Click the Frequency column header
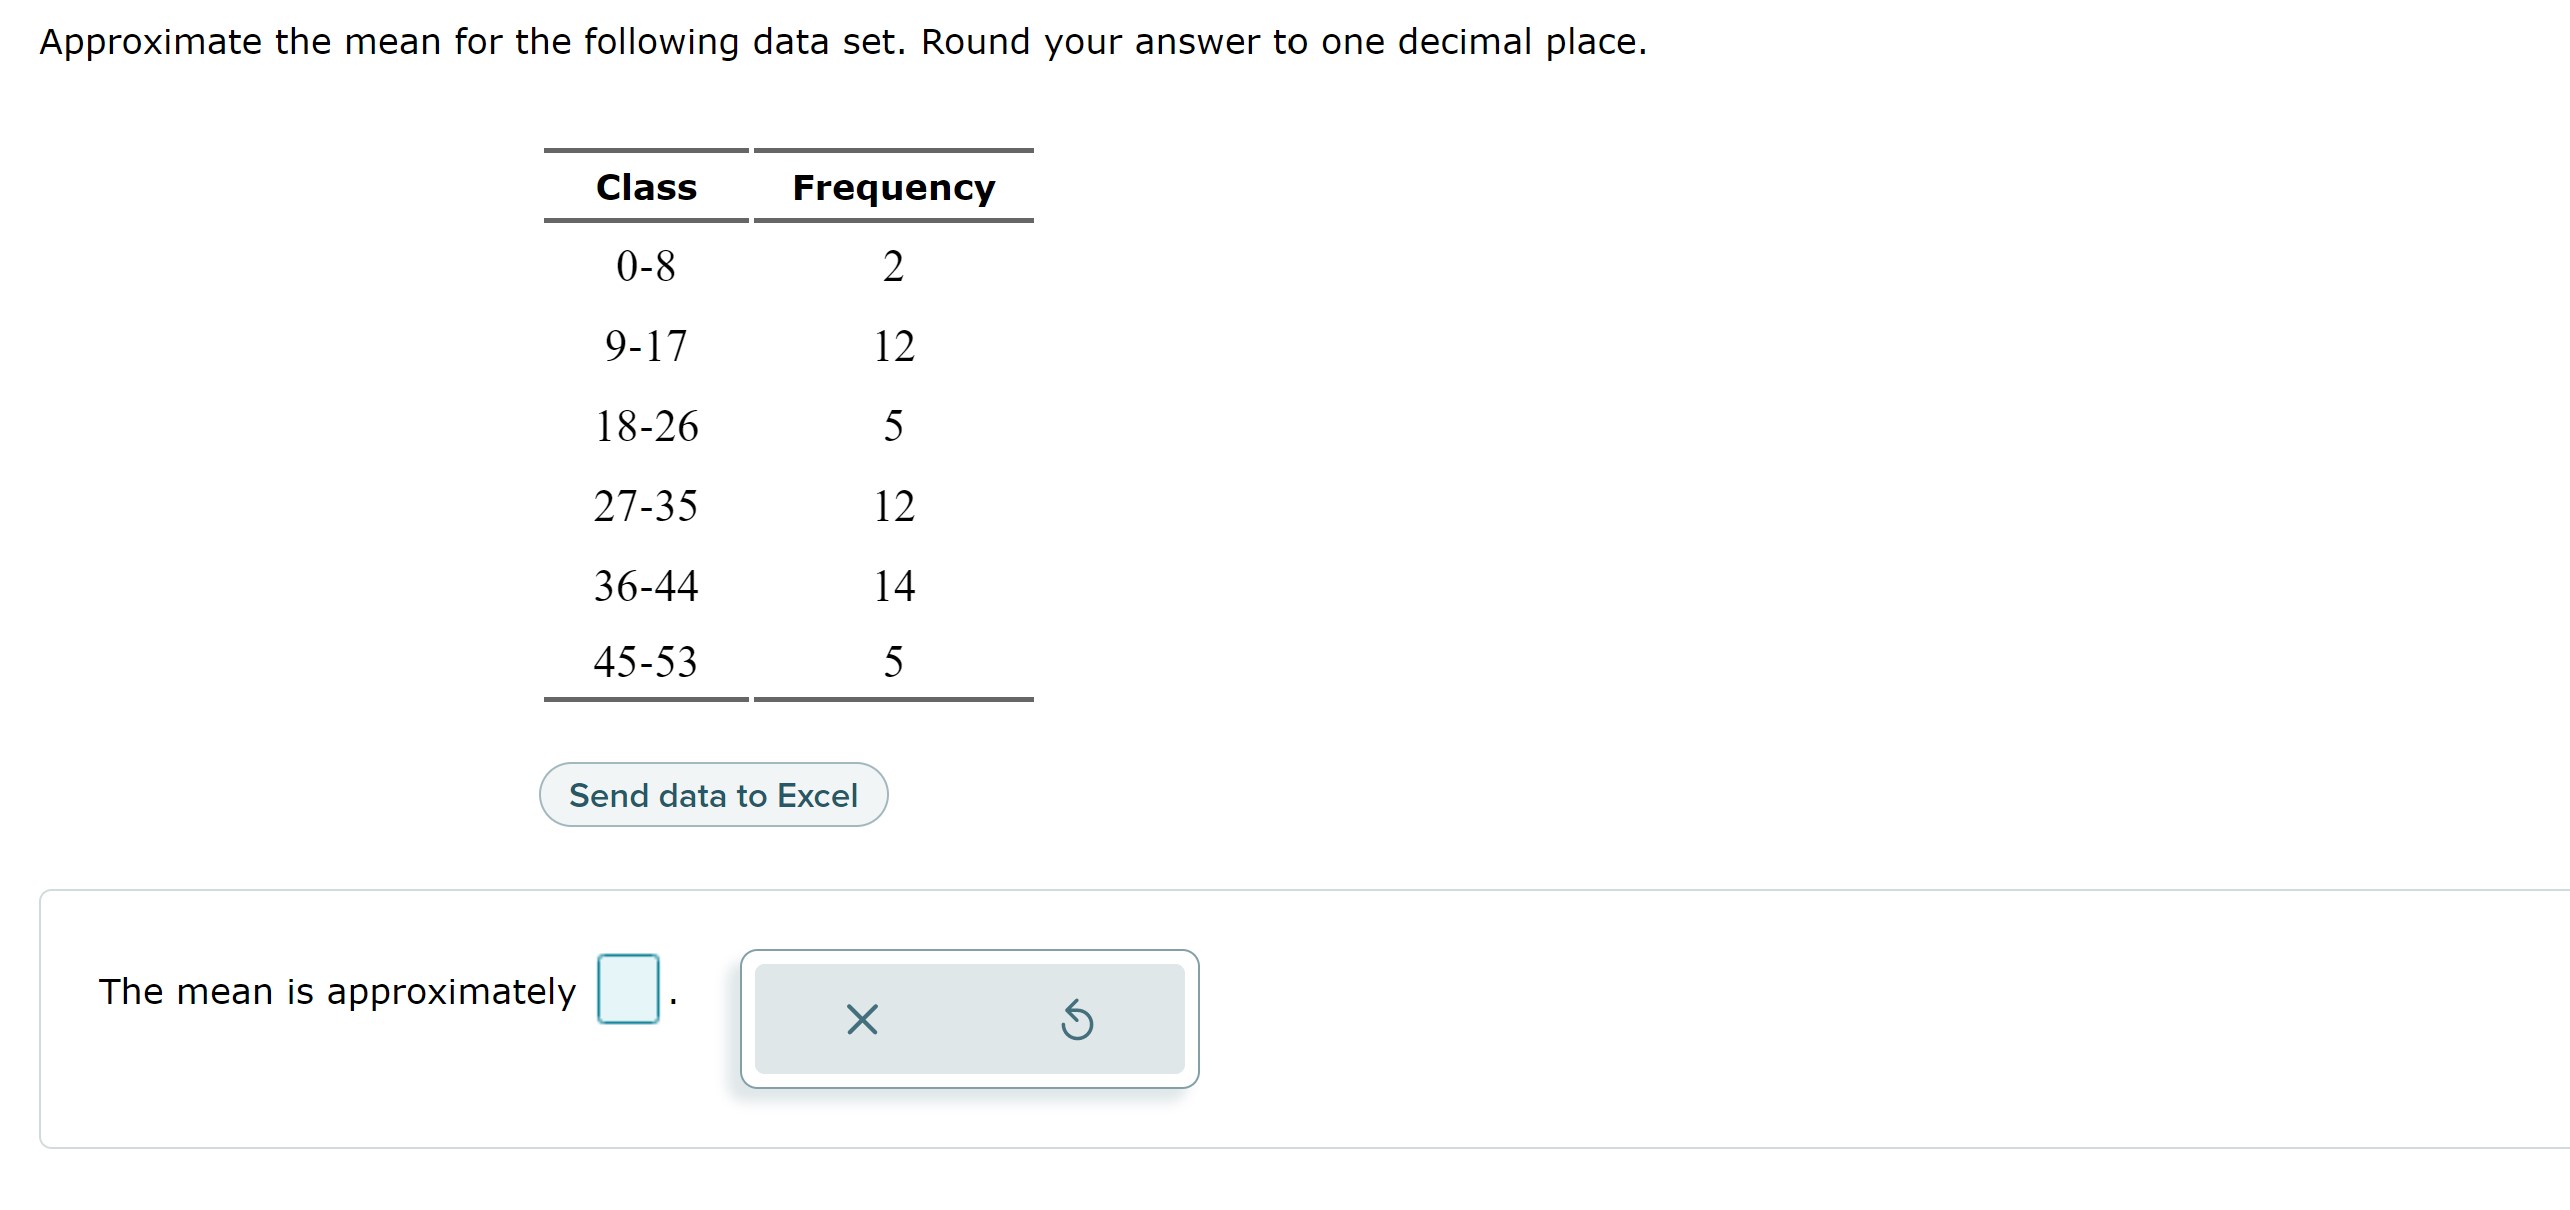The height and width of the screenshot is (1210, 2570). [893, 186]
